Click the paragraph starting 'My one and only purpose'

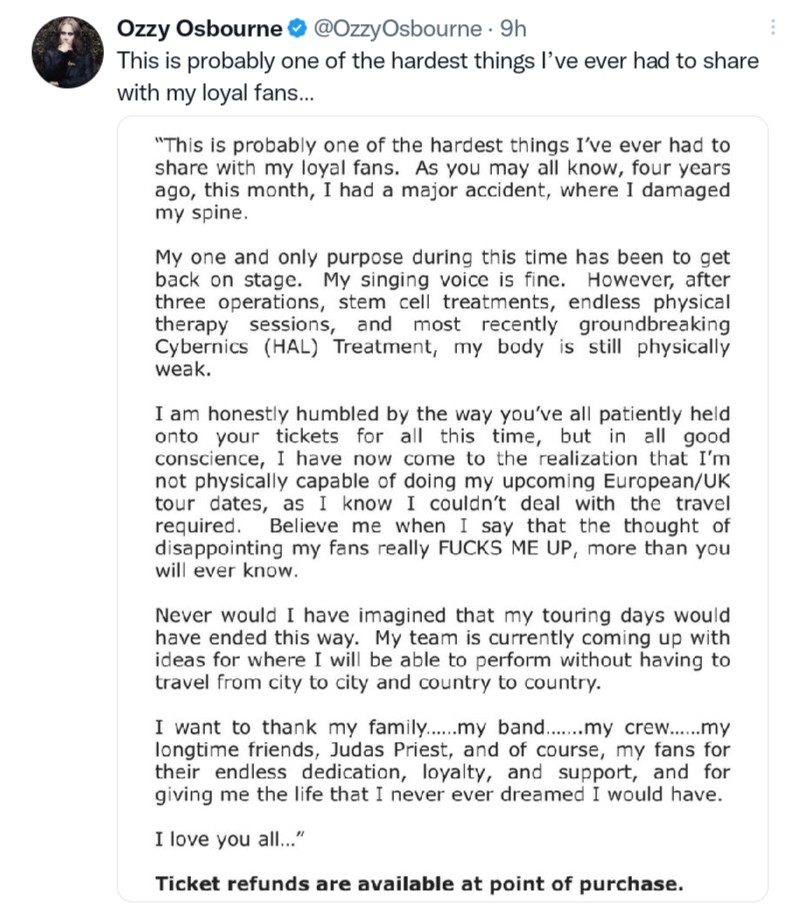coord(442,313)
